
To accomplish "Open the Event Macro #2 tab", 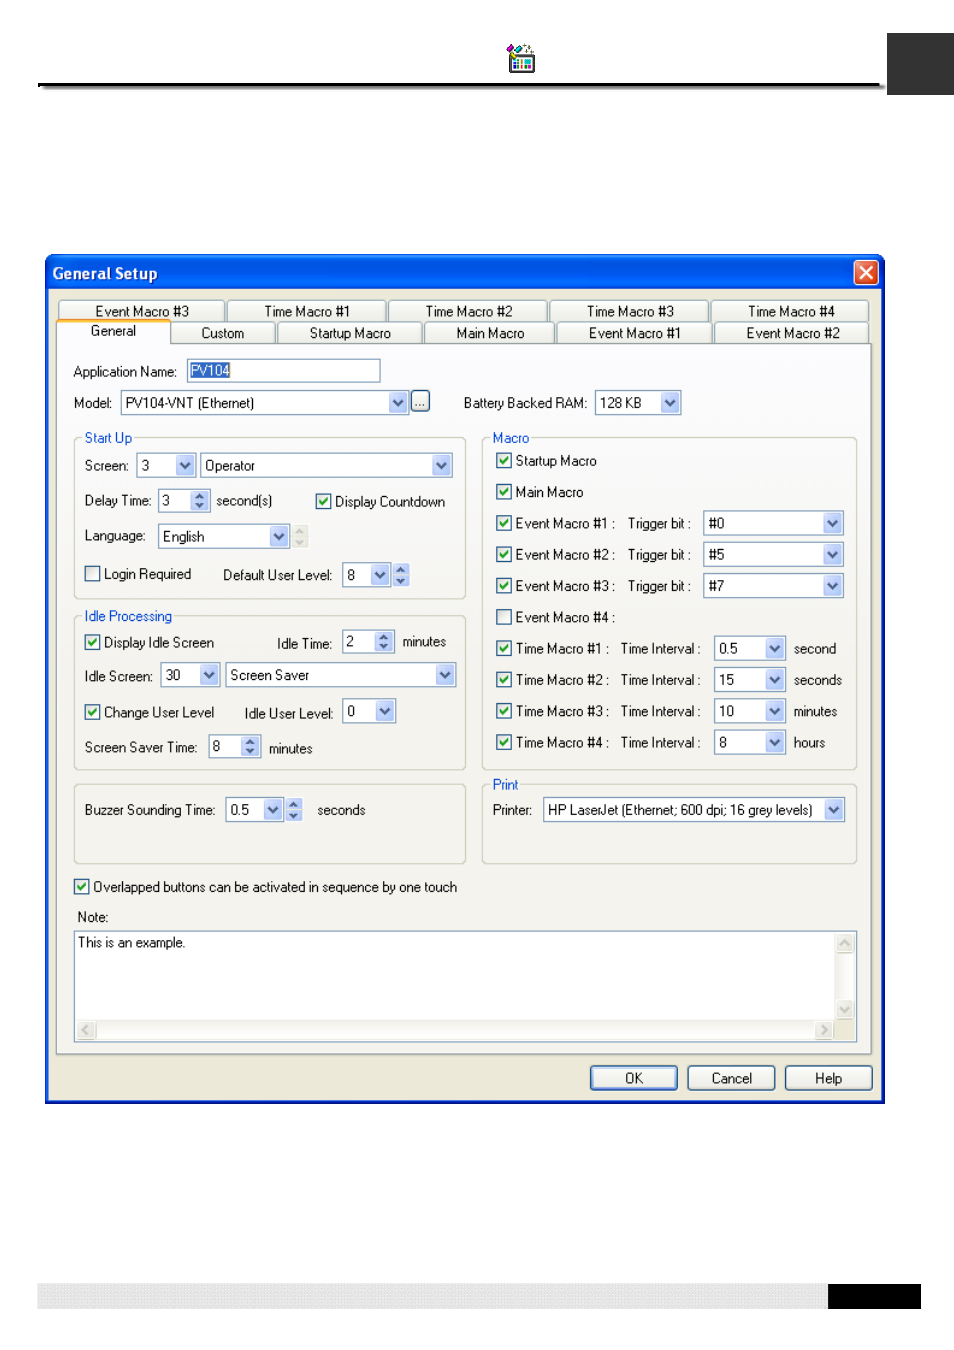I will point(792,333).
